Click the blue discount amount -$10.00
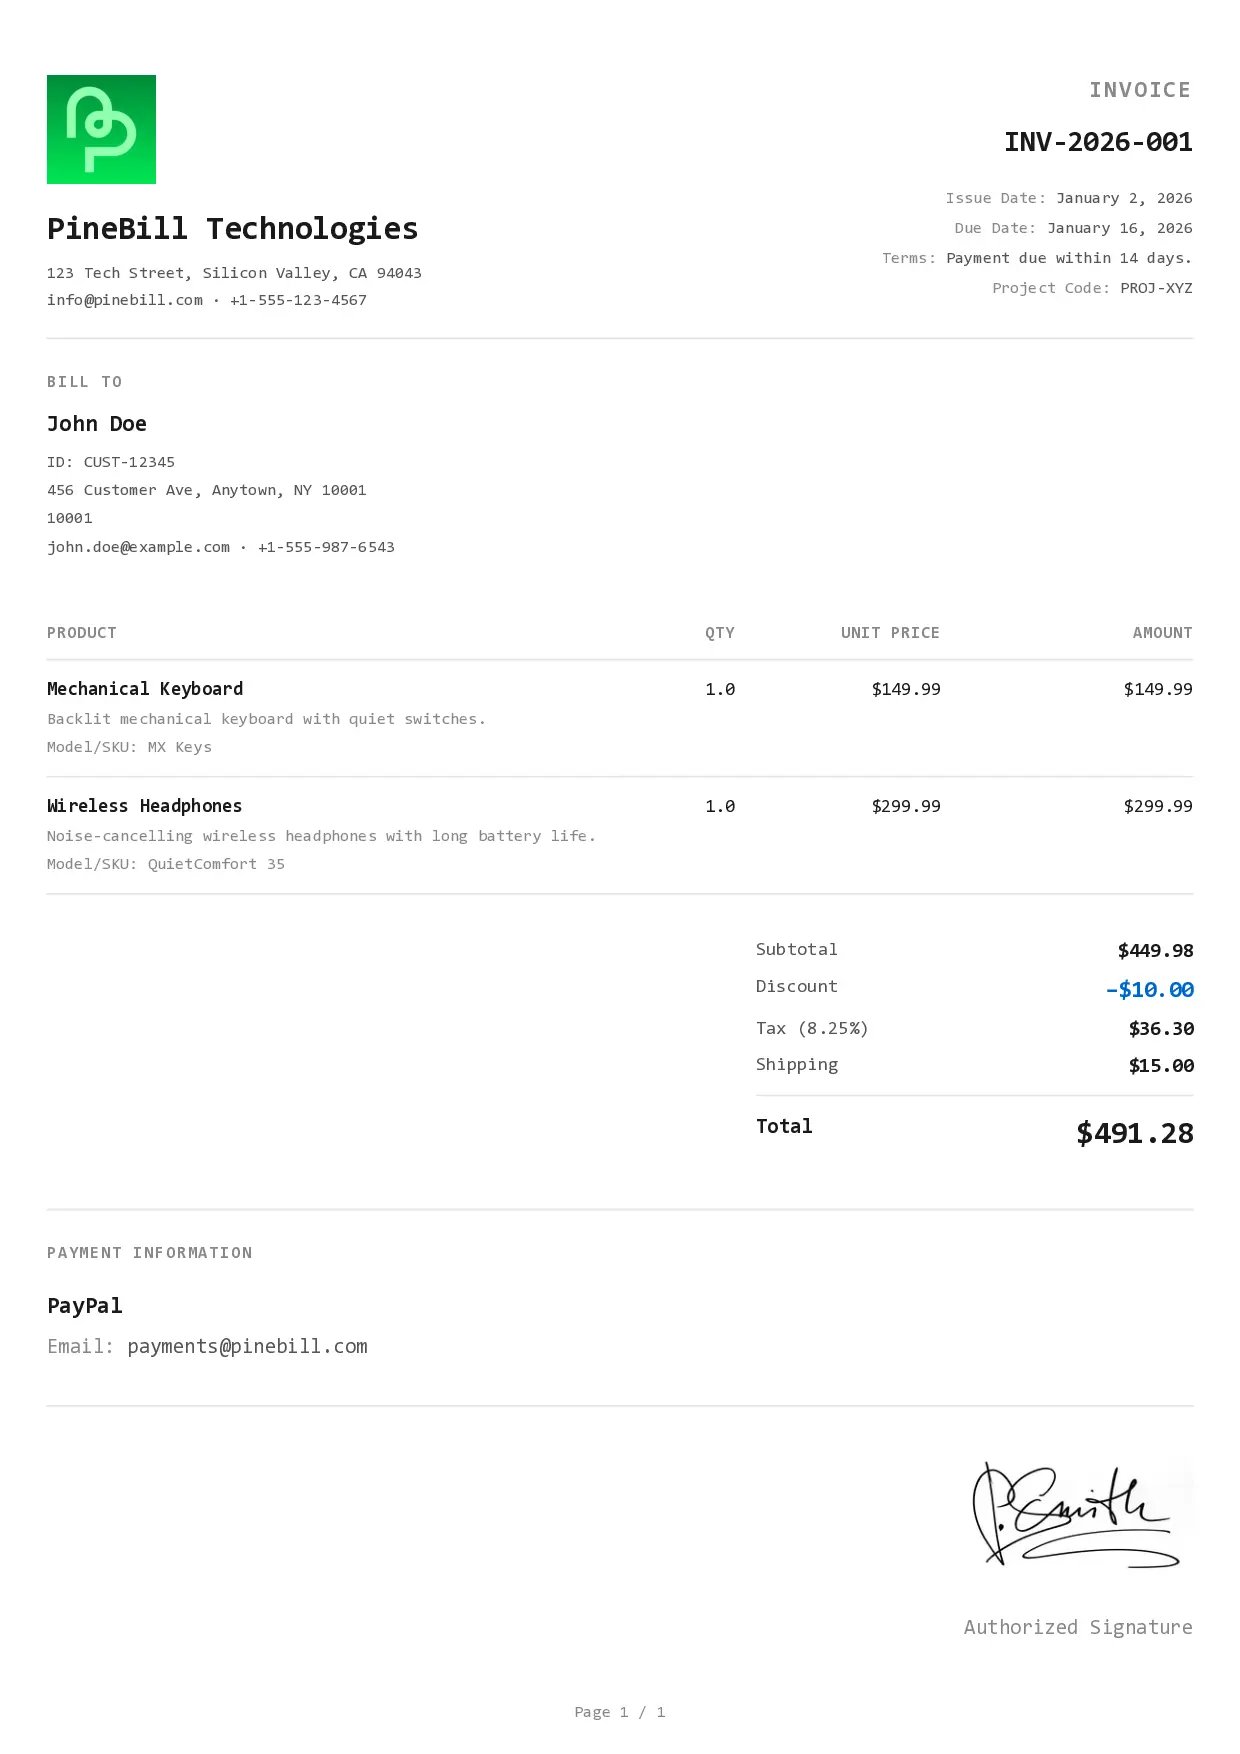Screen dimensions: 1240x1754 point(1149,989)
